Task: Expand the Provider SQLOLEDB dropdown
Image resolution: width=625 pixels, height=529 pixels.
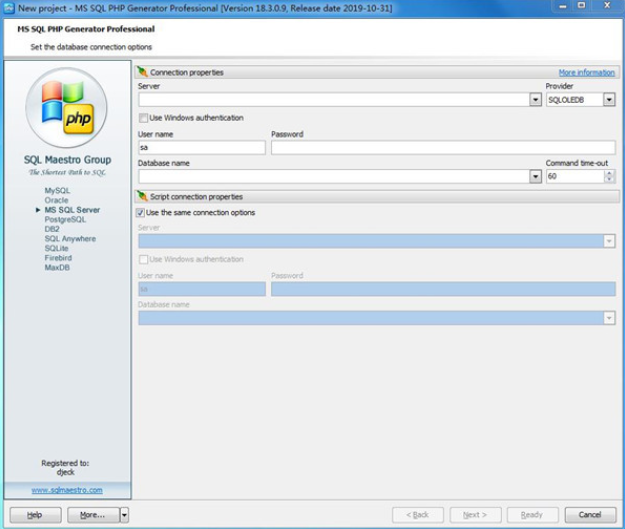Action: tap(609, 100)
